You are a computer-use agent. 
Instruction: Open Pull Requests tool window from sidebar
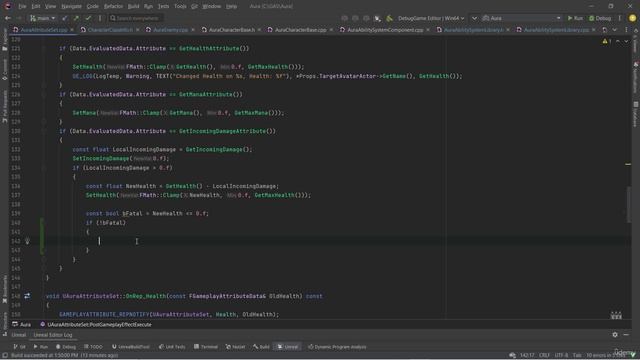(5, 106)
